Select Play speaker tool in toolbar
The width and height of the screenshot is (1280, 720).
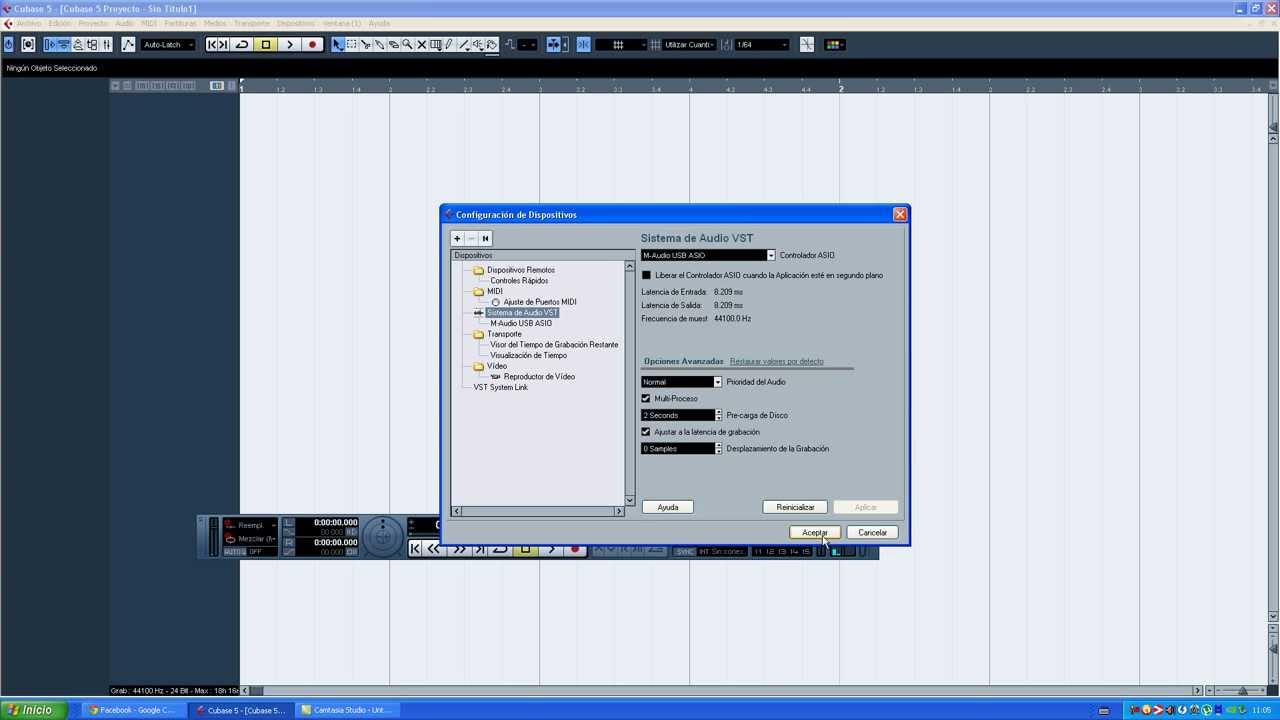point(478,45)
